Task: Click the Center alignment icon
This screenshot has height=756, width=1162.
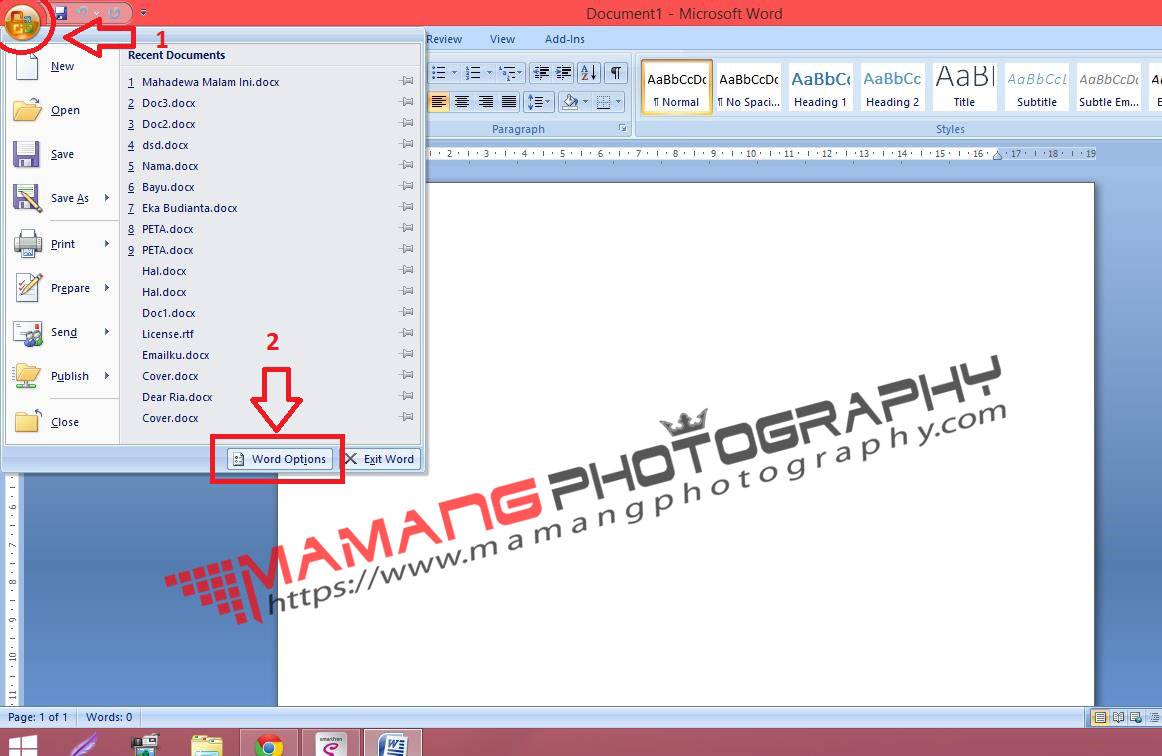Action: (x=462, y=102)
